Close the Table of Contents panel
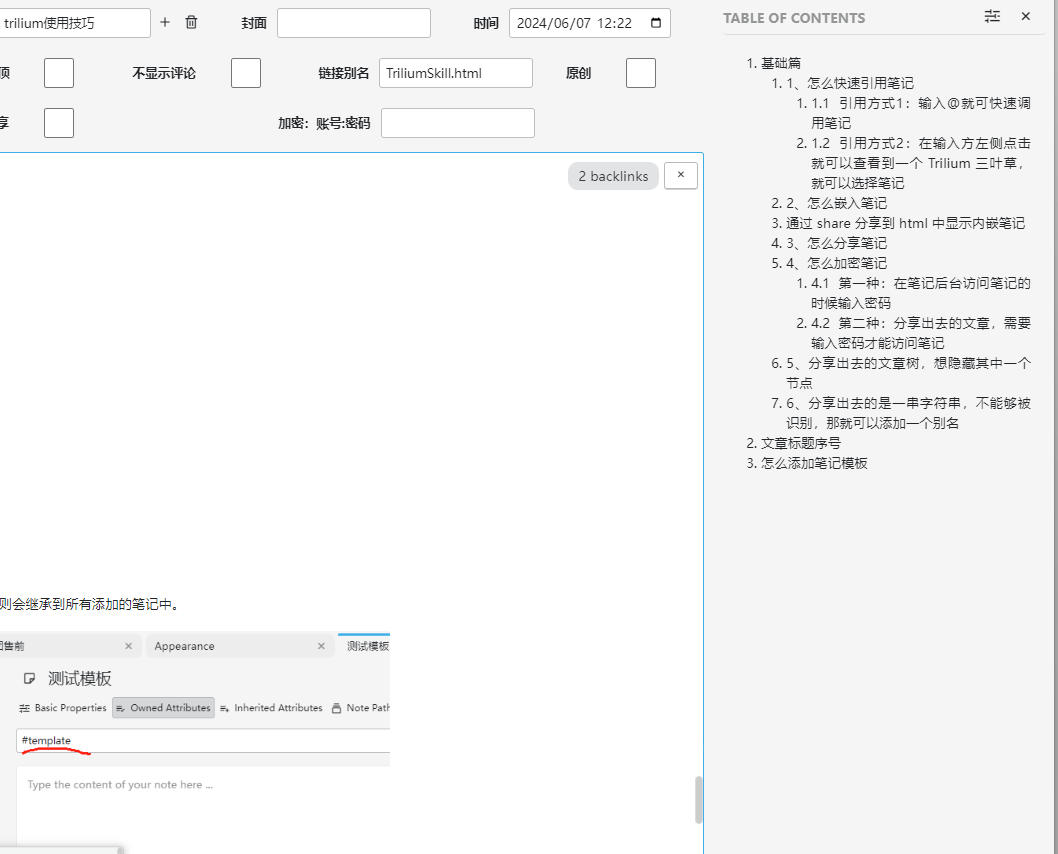Screen dimensions: 1058x854 (x=1025, y=17)
